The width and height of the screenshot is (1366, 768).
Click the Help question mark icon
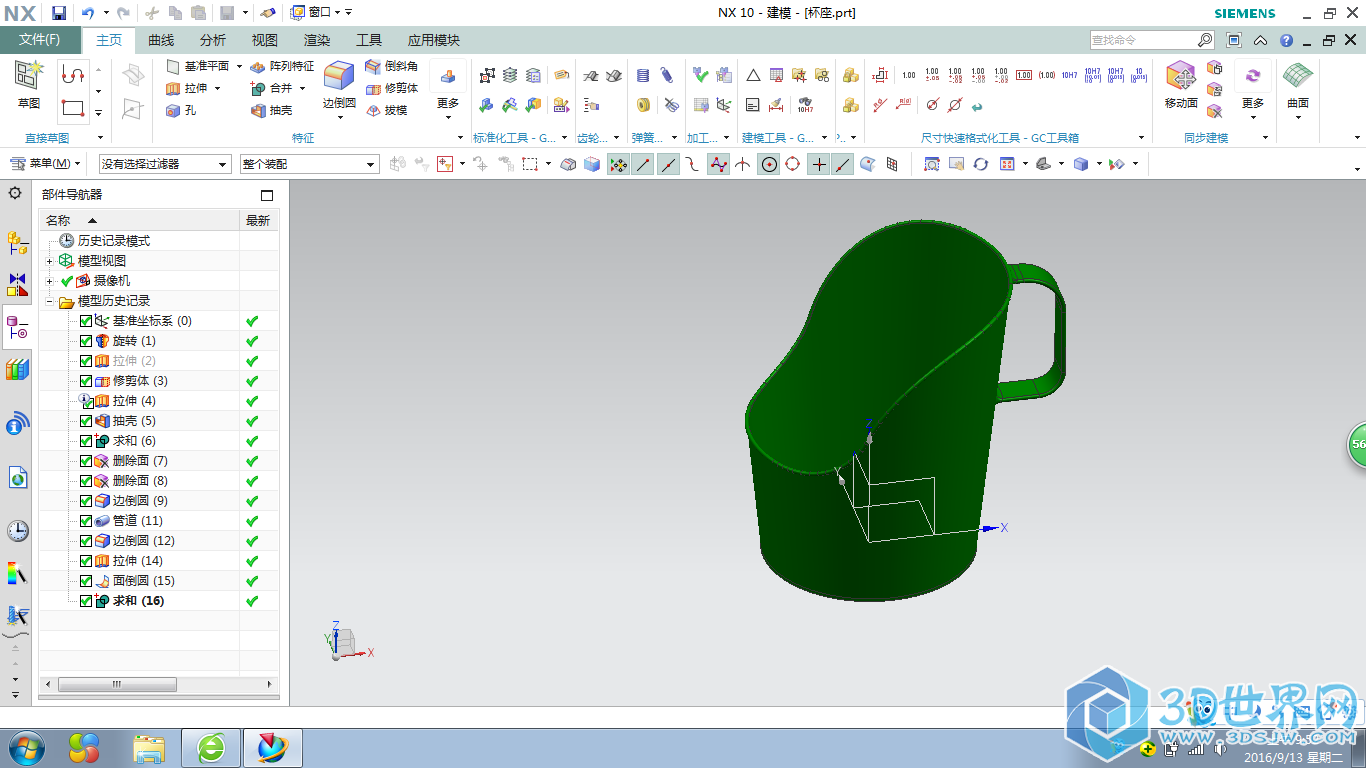point(1286,40)
